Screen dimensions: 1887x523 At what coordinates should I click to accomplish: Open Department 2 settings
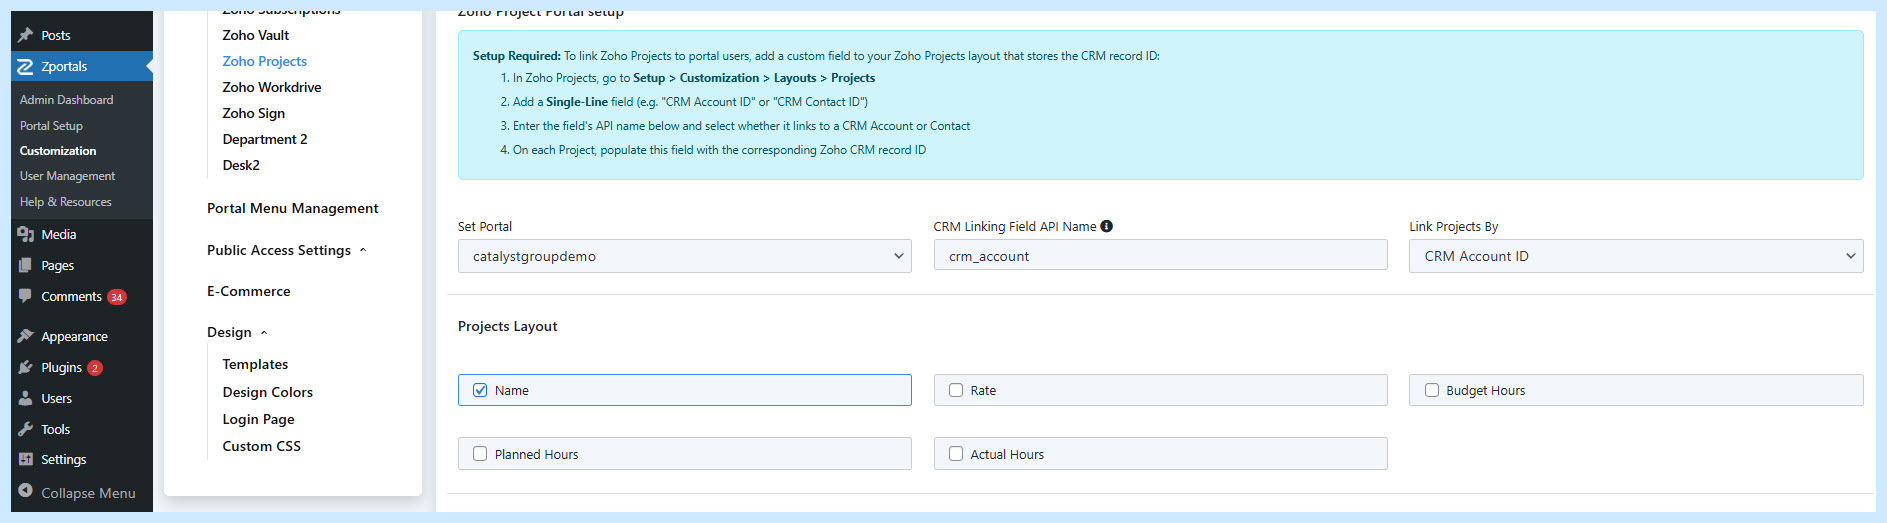click(264, 139)
